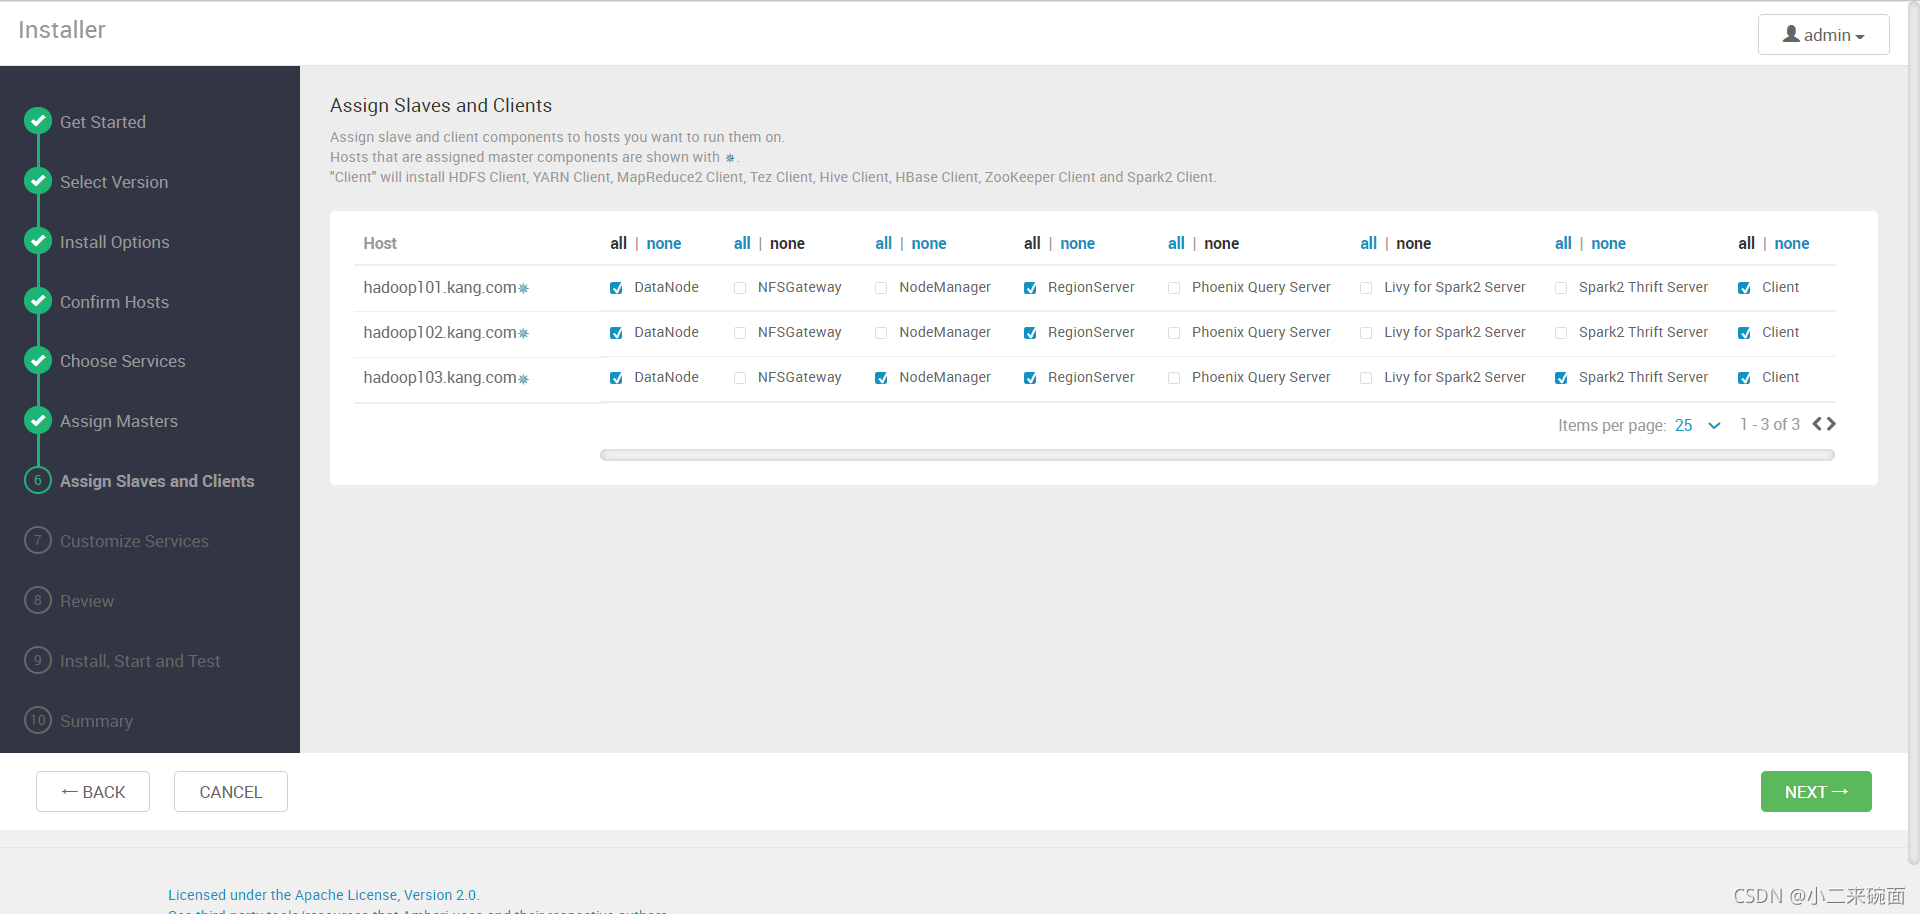Click the BACK button
This screenshot has height=914, width=1920.
coord(93,791)
